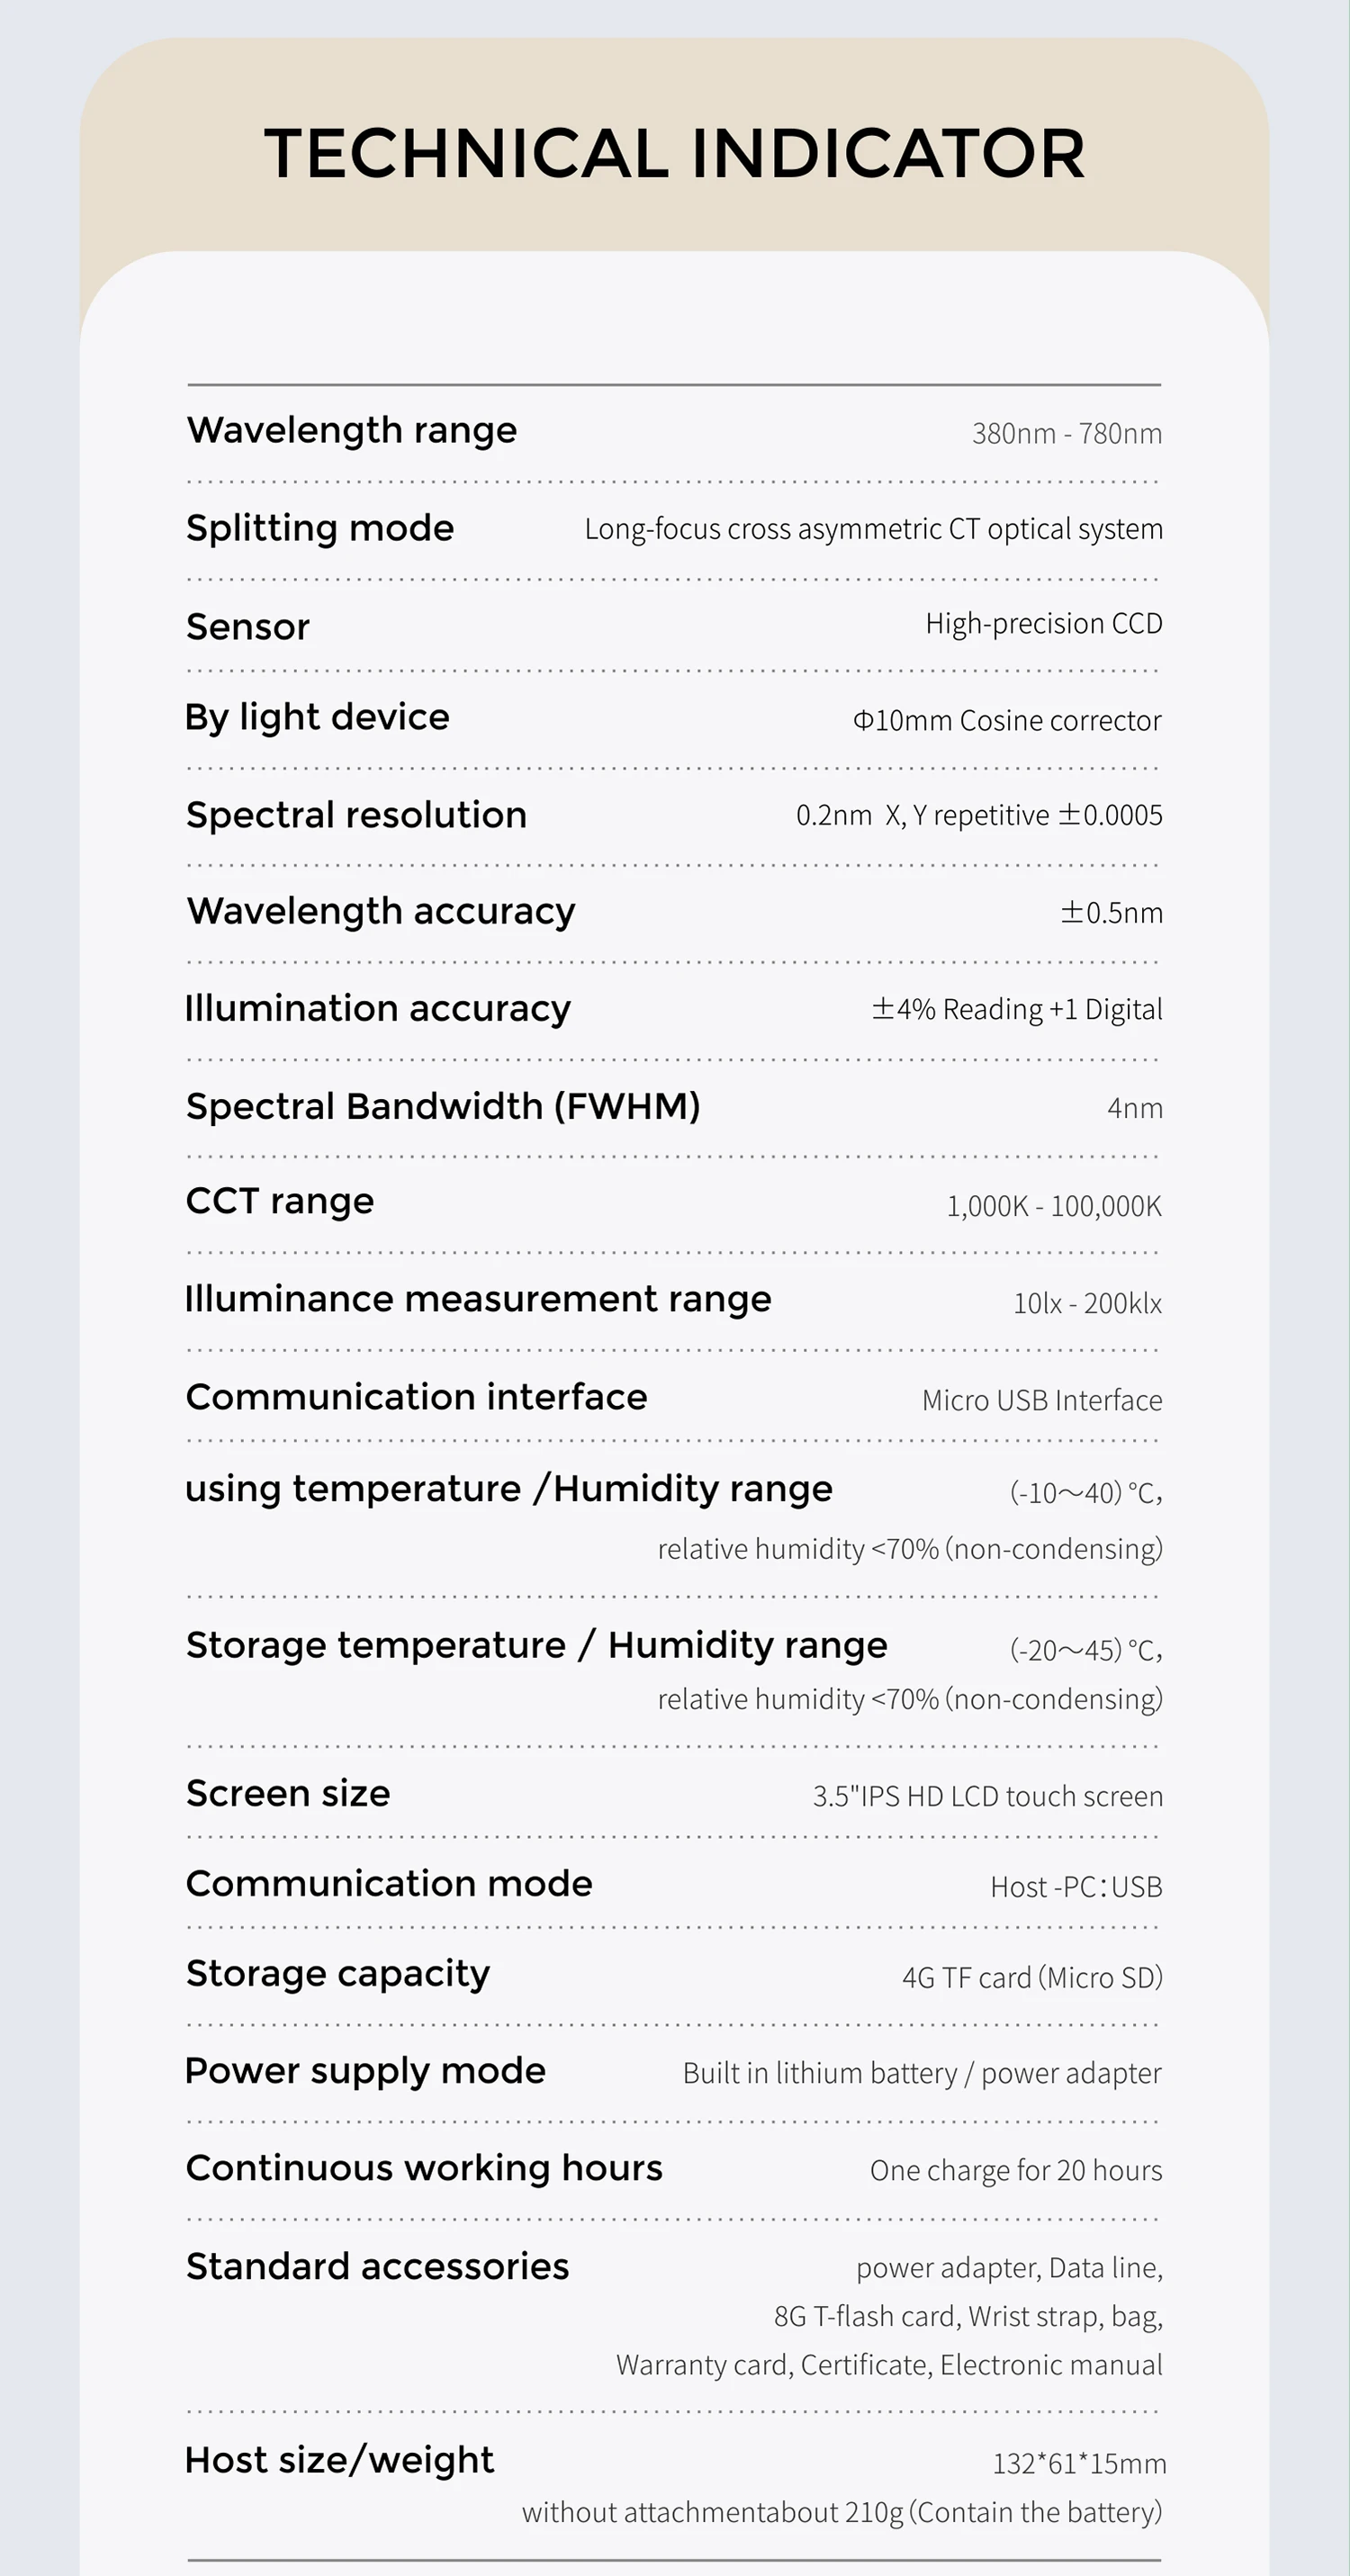Click the 132*61*15mm host size value
Screen dimensions: 1350x2576
pyautogui.click(x=1079, y=2464)
